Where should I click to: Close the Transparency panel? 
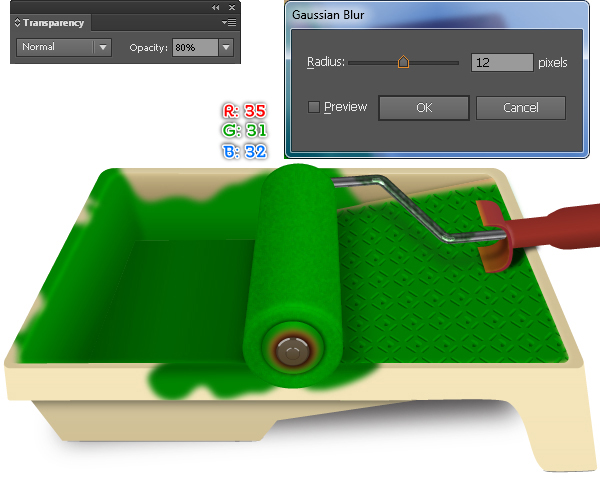pos(232,7)
